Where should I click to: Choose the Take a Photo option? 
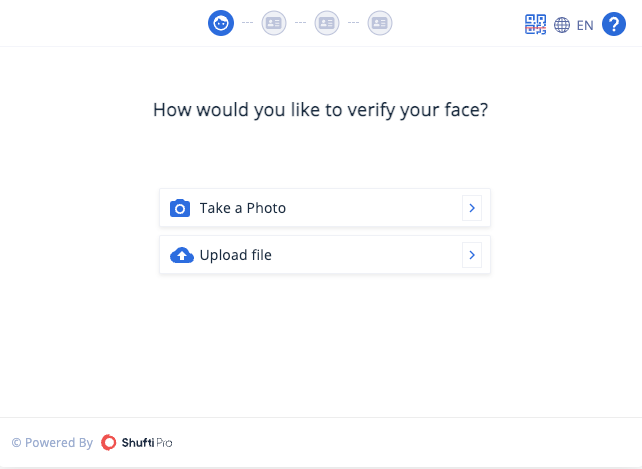(x=325, y=208)
